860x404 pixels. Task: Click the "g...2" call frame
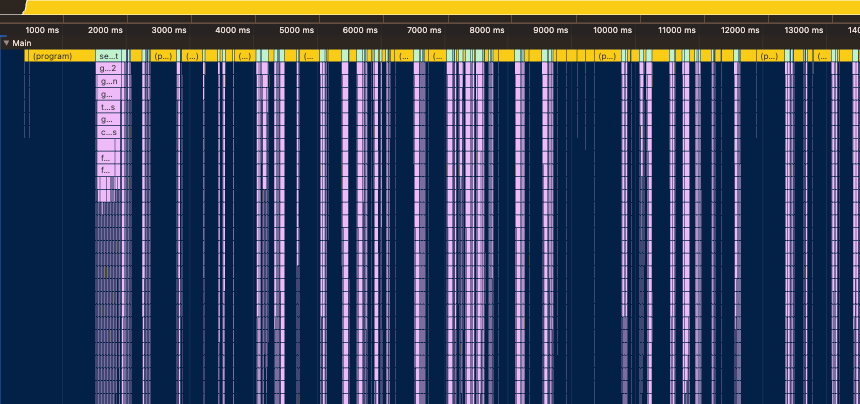point(109,69)
